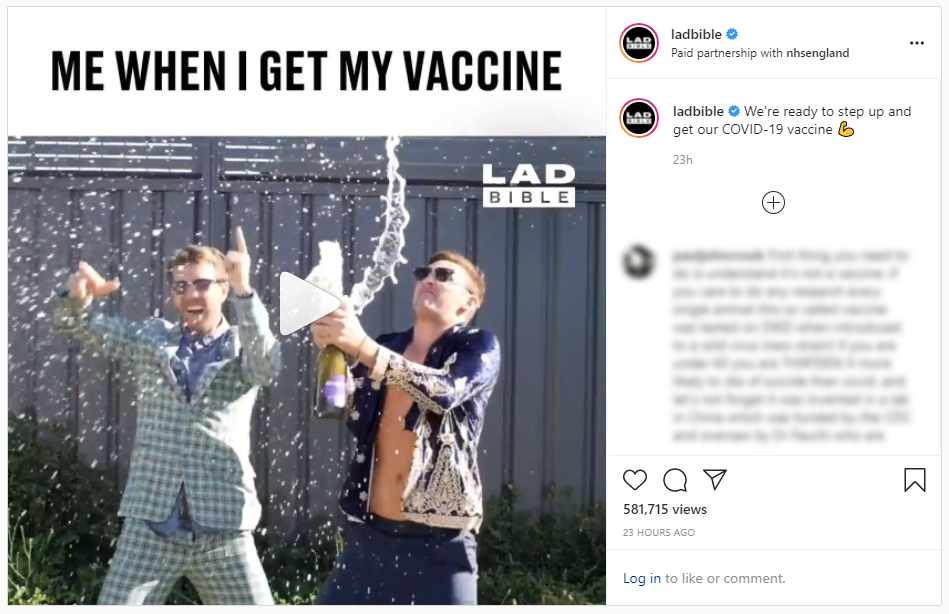Open the three-dot more options menu
Screen dimensions: 949x614
coord(916,43)
